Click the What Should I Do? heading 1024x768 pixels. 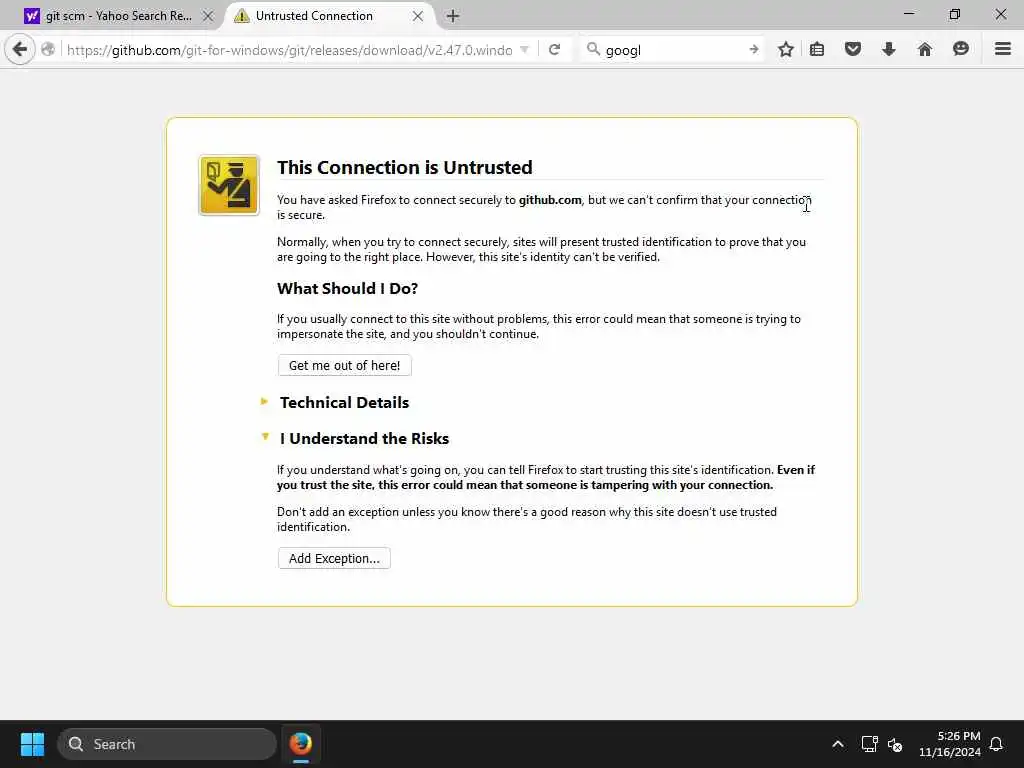[347, 288]
